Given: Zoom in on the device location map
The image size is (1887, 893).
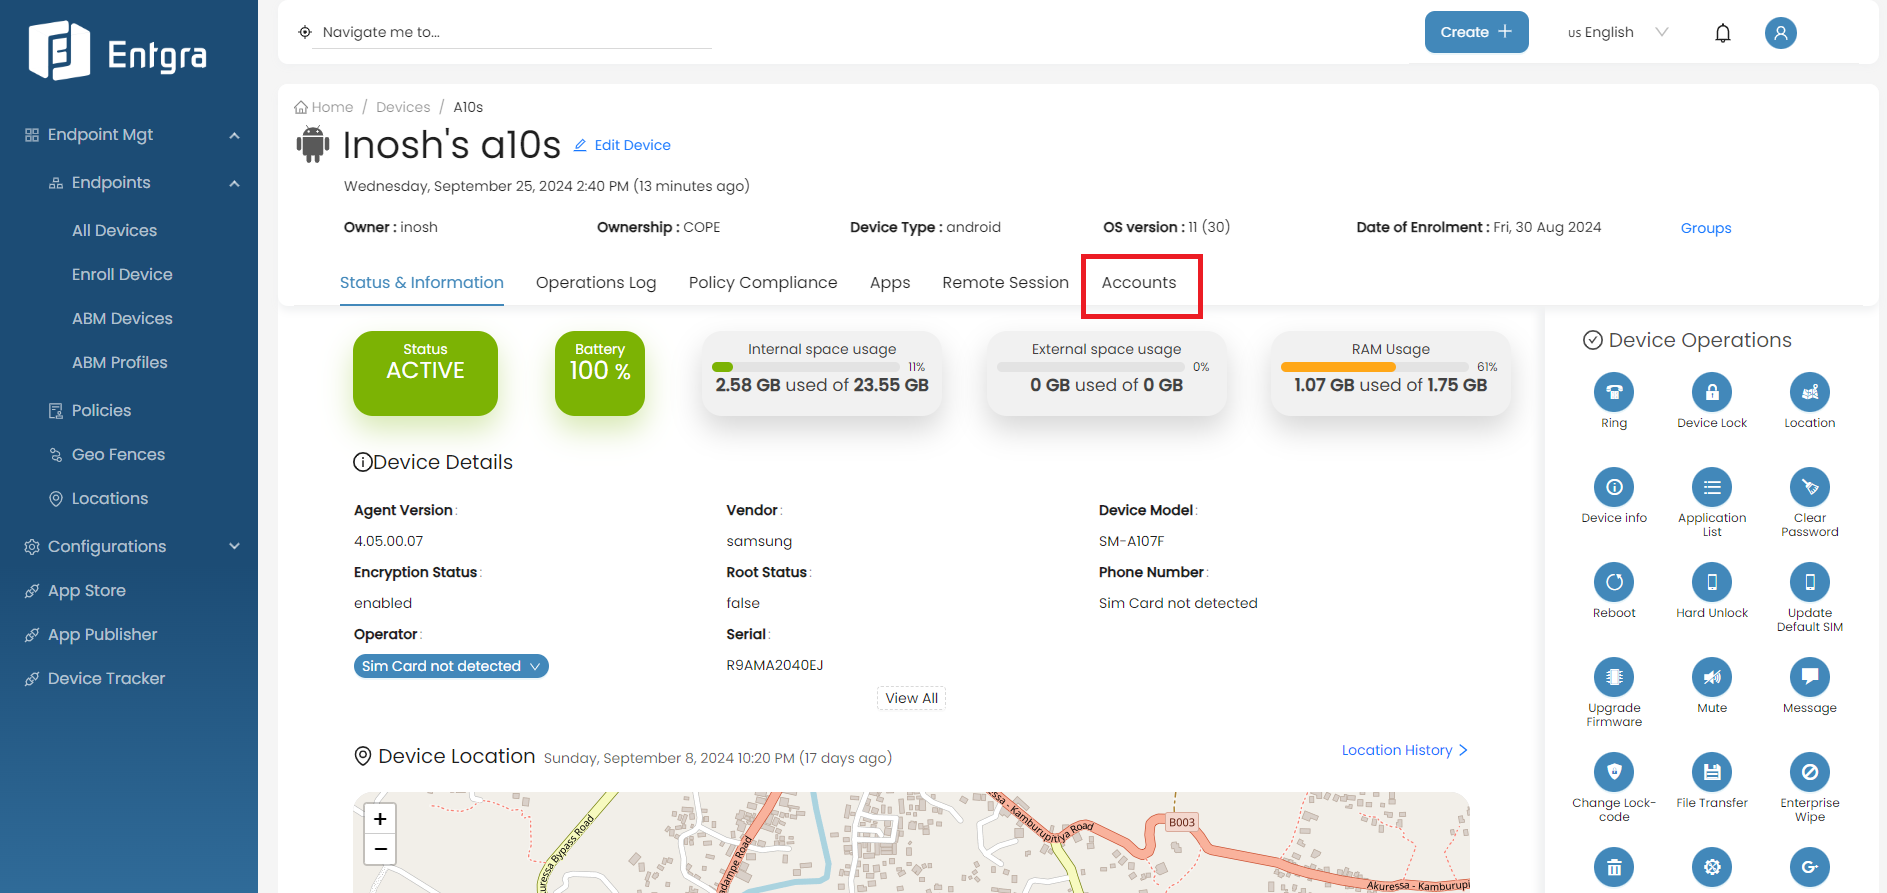Looking at the screenshot, I should [380, 819].
